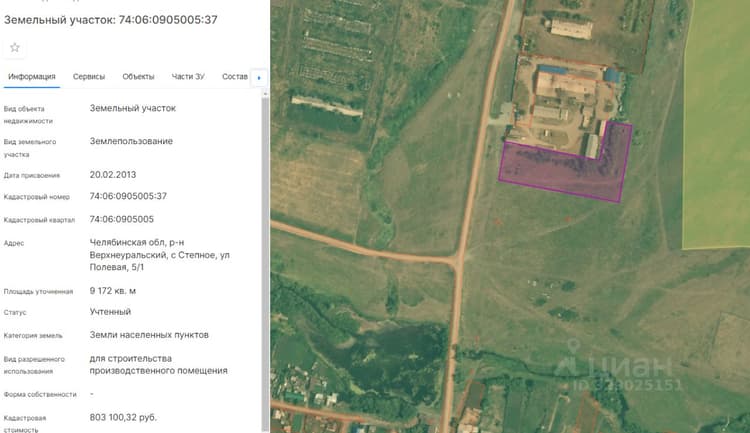The image size is (750, 433).
Task: Open the Части ЗУ tab
Action: coord(188,77)
